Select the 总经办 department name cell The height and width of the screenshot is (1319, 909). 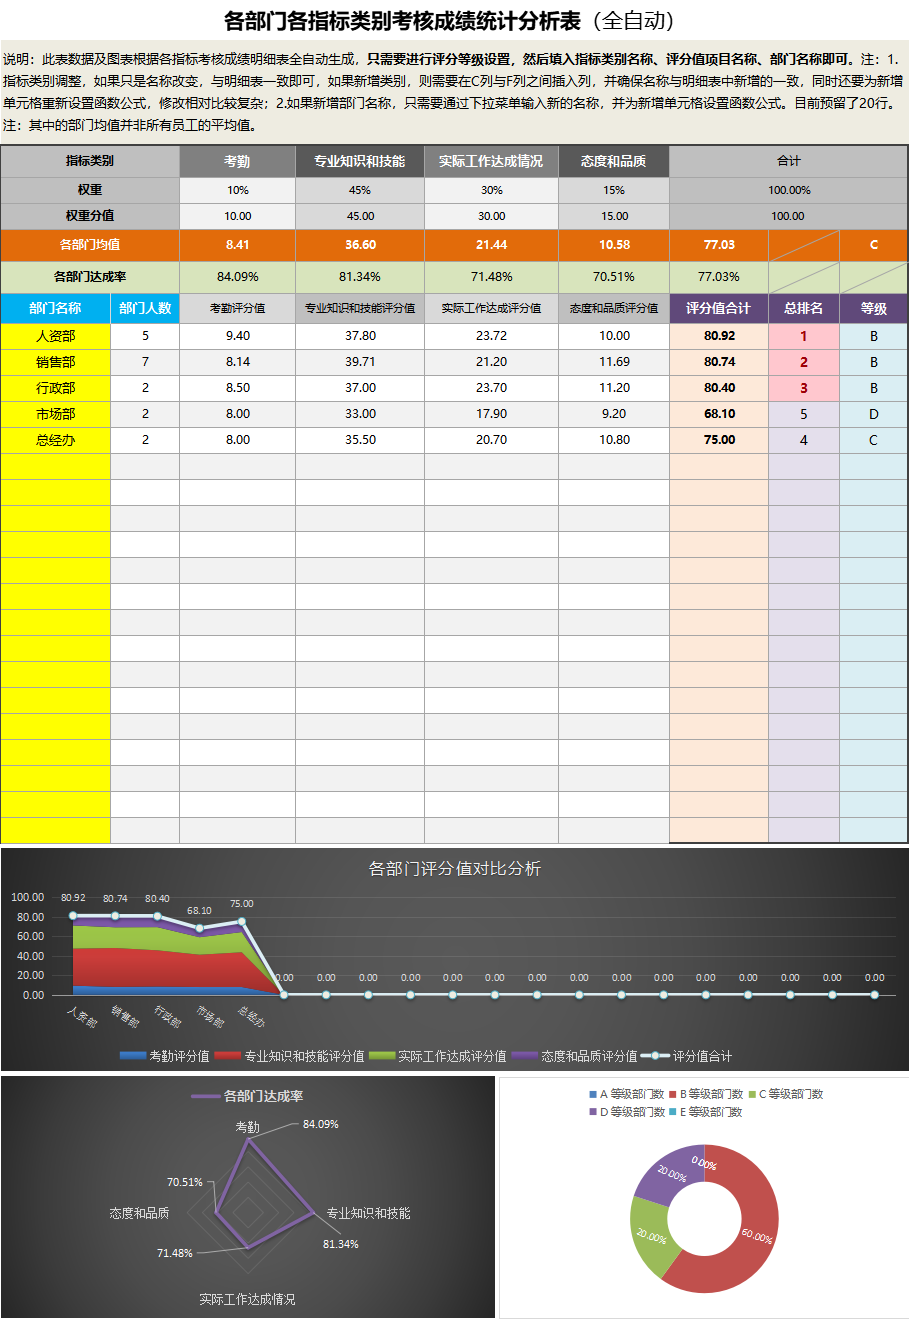pos(55,440)
